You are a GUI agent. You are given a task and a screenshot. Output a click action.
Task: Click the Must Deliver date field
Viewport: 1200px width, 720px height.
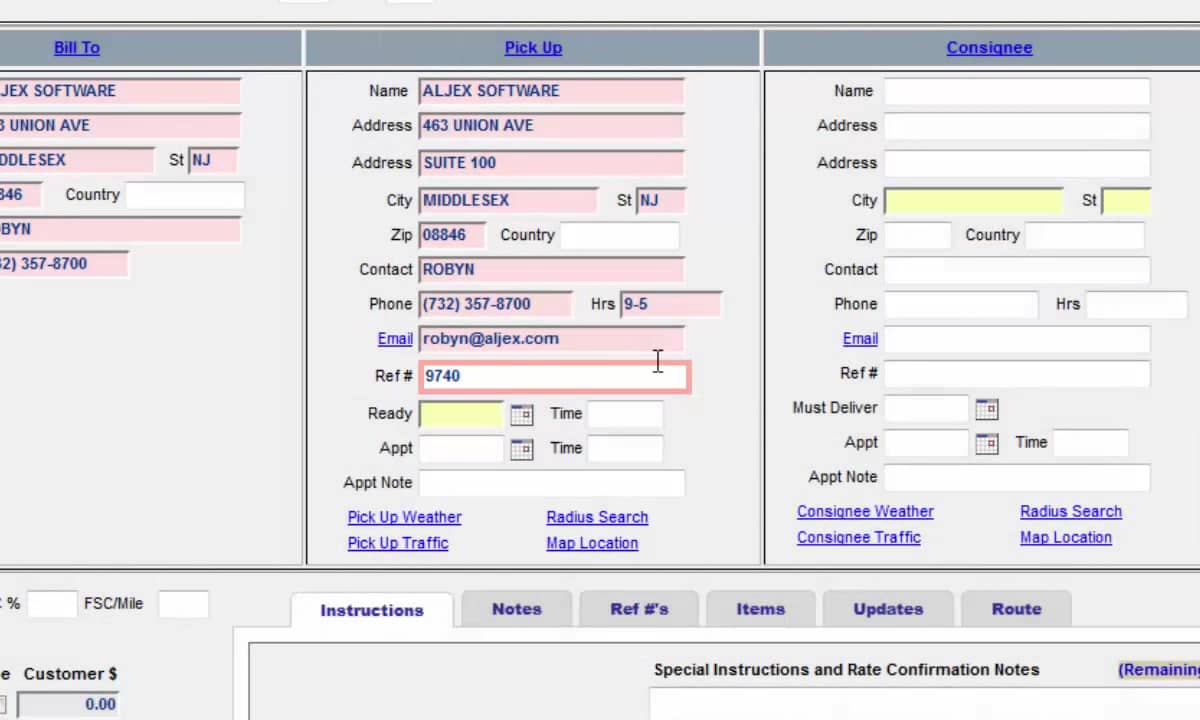(926, 408)
